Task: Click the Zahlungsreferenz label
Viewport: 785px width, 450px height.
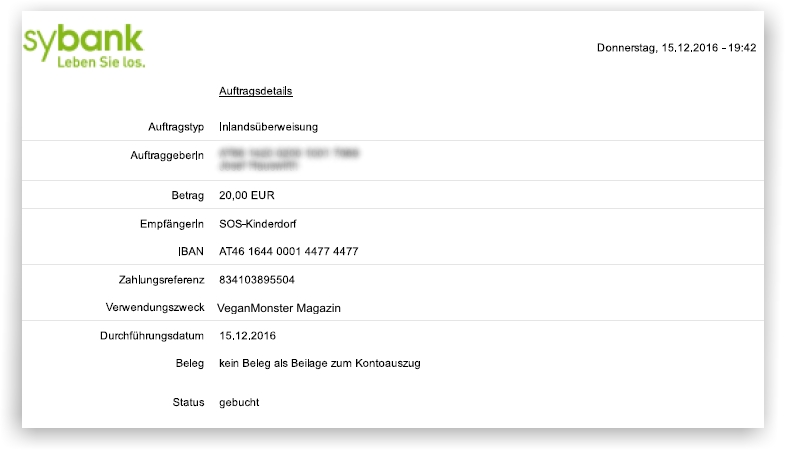Action: point(161,279)
